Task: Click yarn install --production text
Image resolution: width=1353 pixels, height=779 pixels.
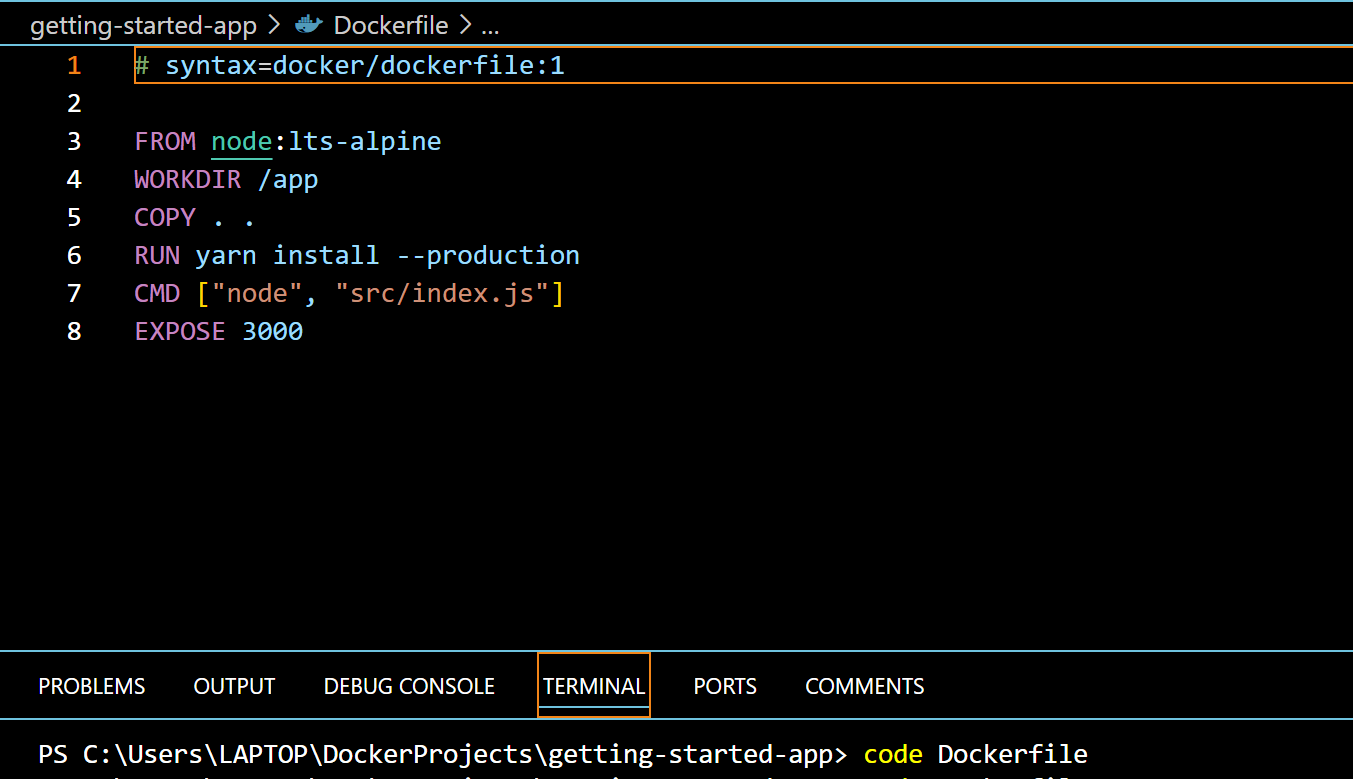Action: (388, 255)
